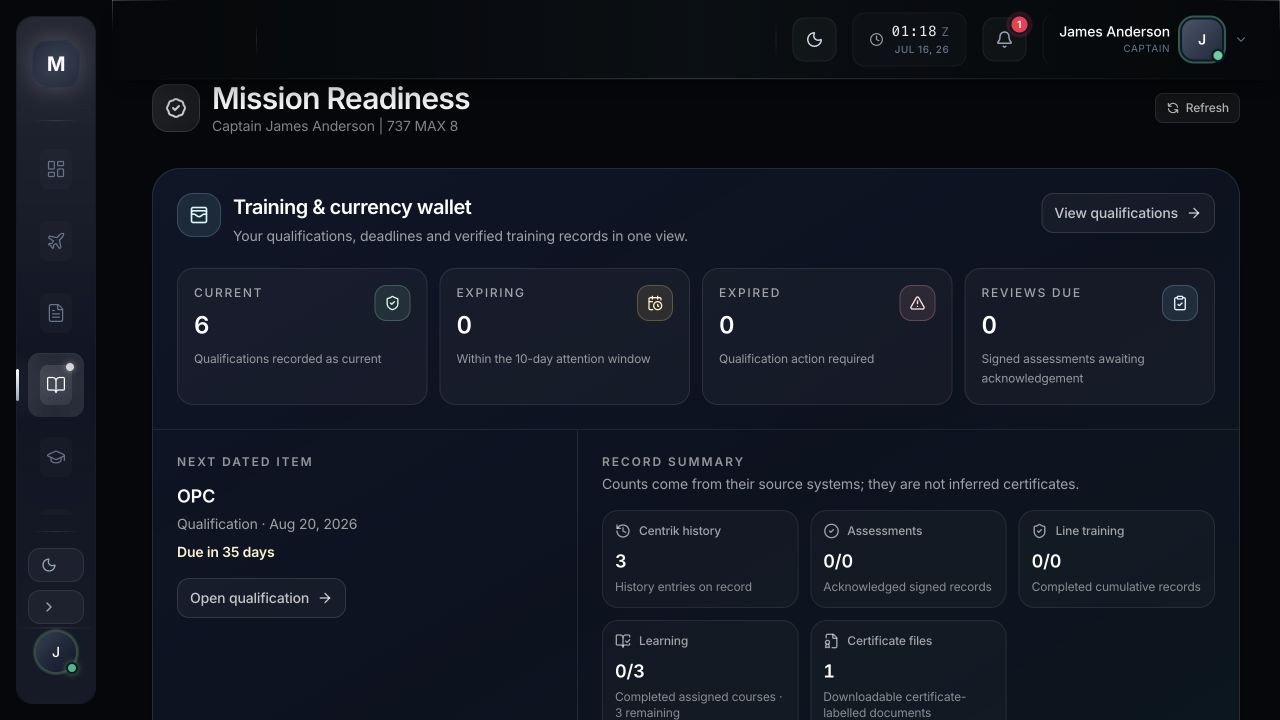The width and height of the screenshot is (1280, 720).
Task: Click 'Qualification · Aug 20, 2026' text
Action: pyautogui.click(x=267, y=524)
